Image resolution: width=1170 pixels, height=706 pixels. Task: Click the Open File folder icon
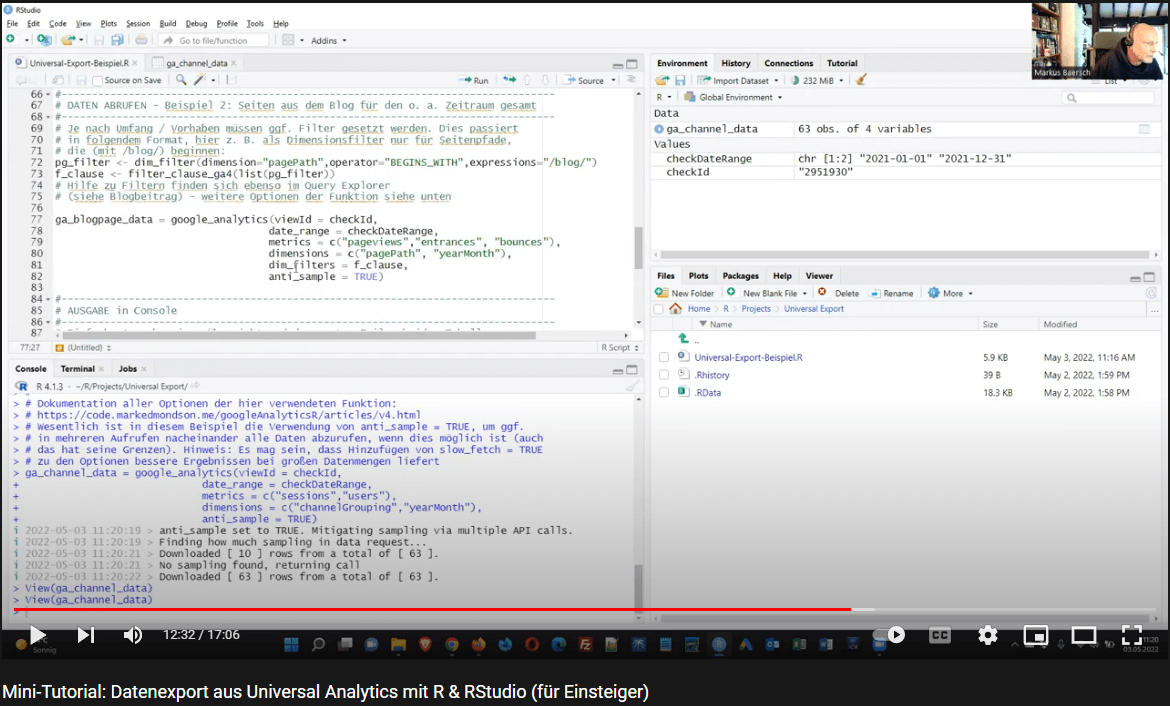(x=68, y=40)
